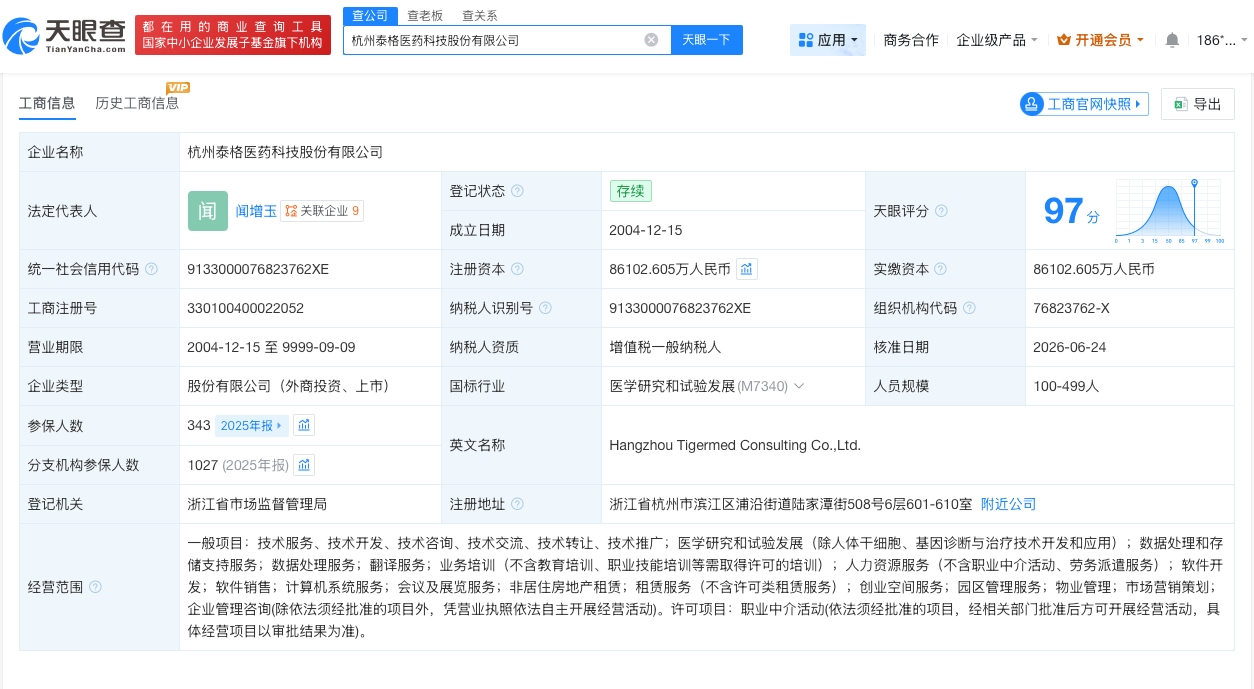Click the help icon next to 组织机构代码
Viewport: 1254px width, 689px height.
pyautogui.click(x=969, y=308)
